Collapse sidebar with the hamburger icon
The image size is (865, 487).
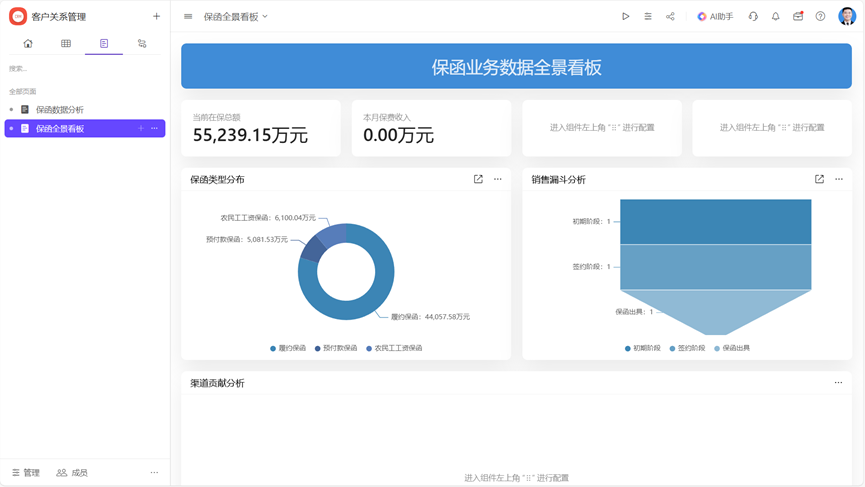(188, 17)
